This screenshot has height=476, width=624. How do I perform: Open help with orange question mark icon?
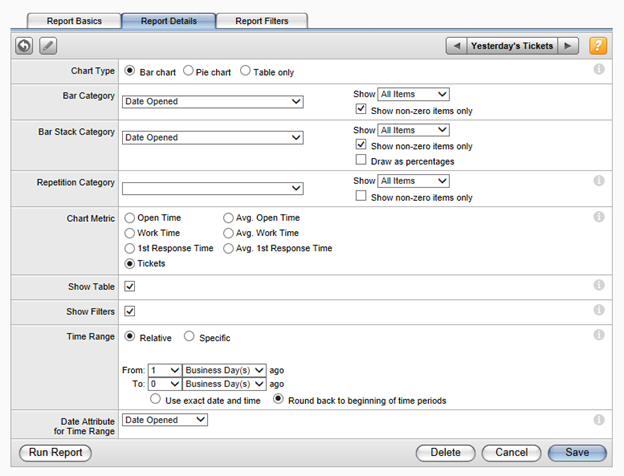coord(598,46)
